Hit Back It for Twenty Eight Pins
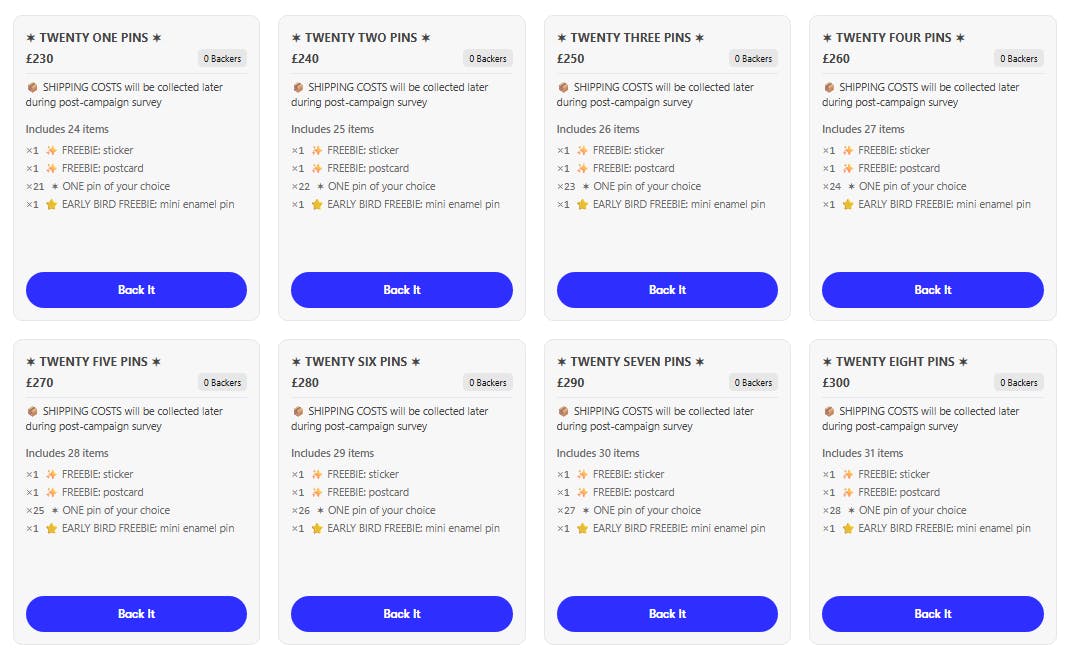The height and width of the screenshot is (655, 1070). tap(932, 614)
